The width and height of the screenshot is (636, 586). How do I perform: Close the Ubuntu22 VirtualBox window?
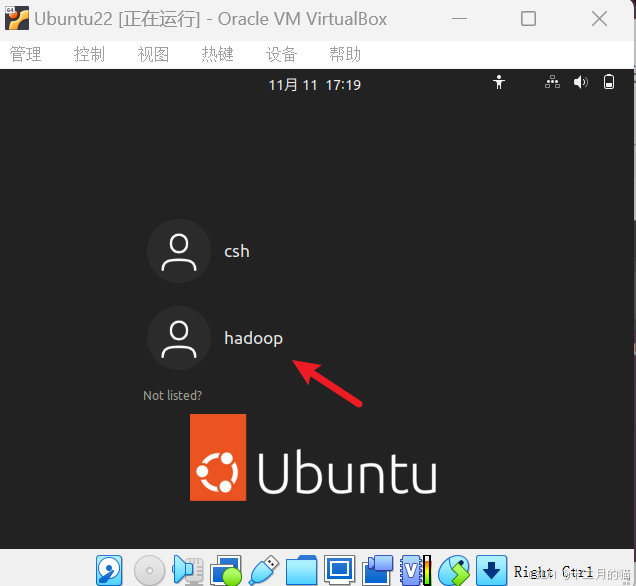599,19
